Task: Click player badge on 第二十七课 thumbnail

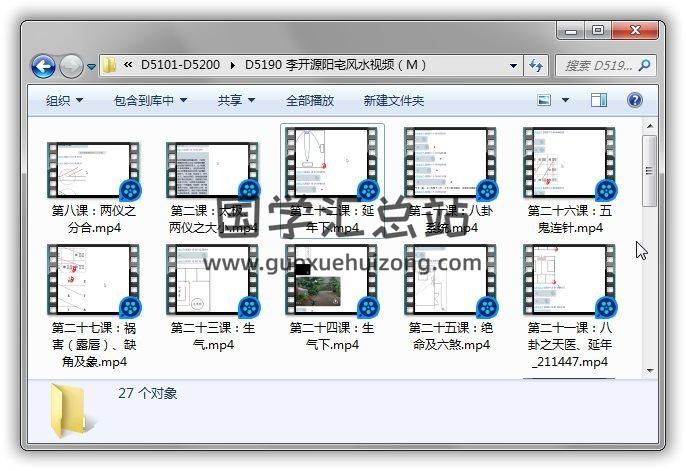Action: coord(130,307)
